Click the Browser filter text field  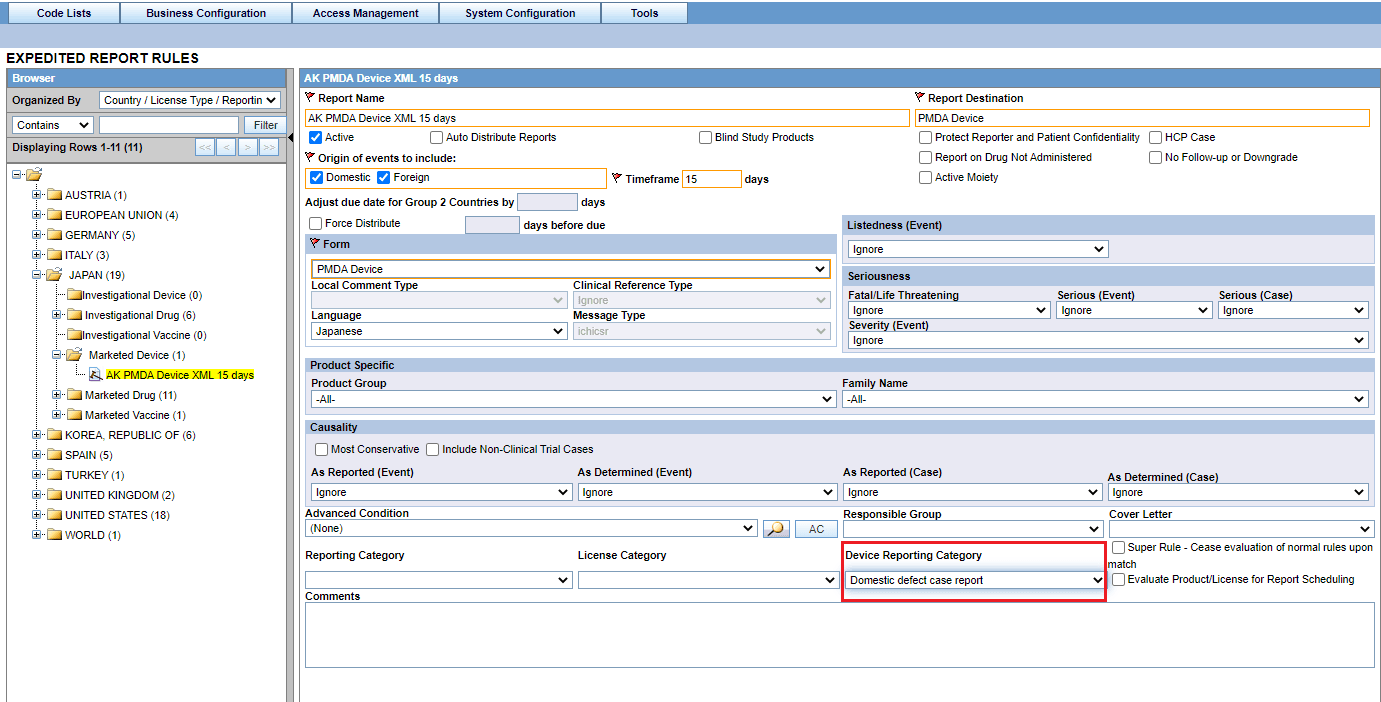169,125
